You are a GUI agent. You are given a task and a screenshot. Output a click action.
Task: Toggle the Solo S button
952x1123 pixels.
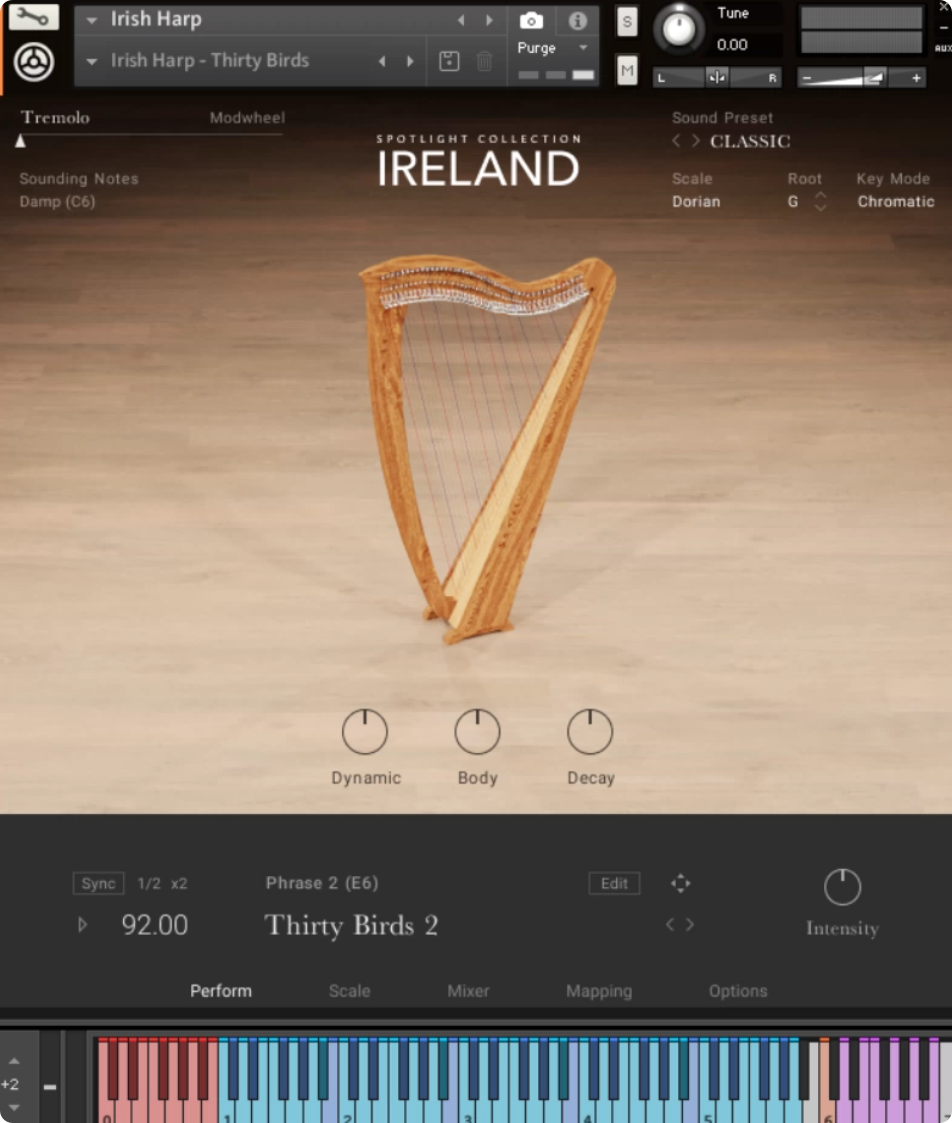(627, 22)
